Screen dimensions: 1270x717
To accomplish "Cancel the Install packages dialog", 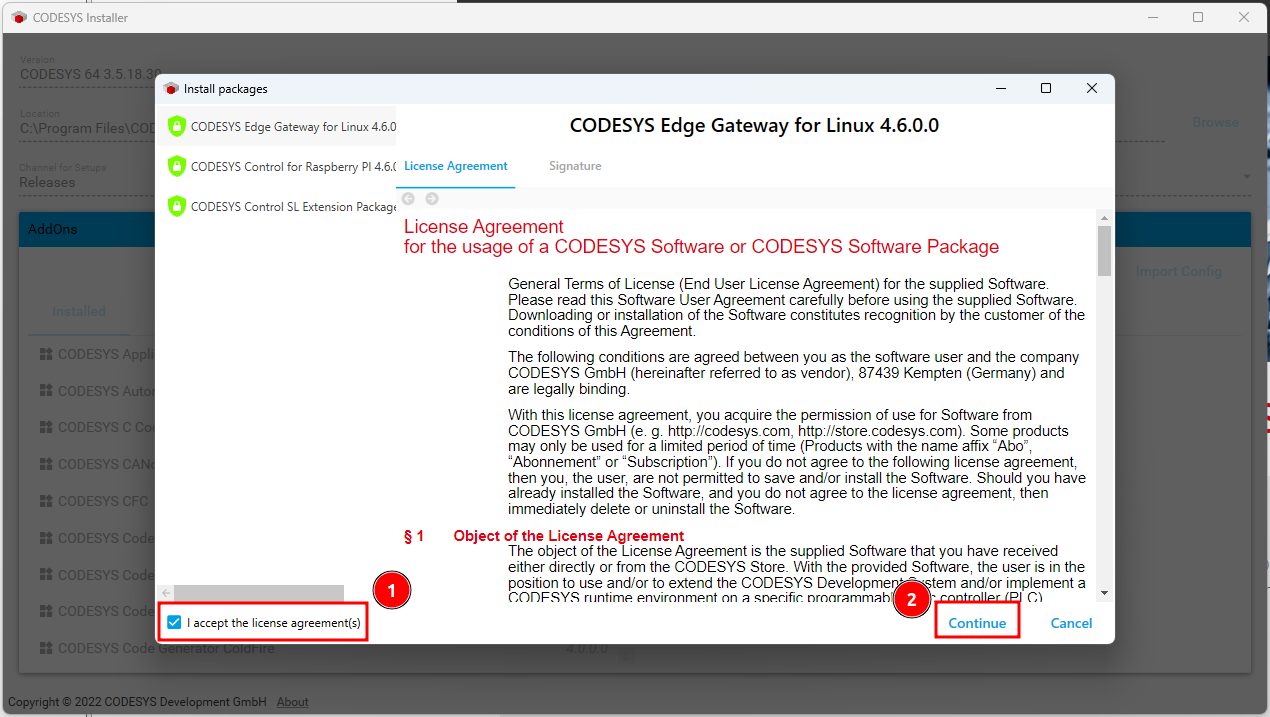I will coord(1071,623).
